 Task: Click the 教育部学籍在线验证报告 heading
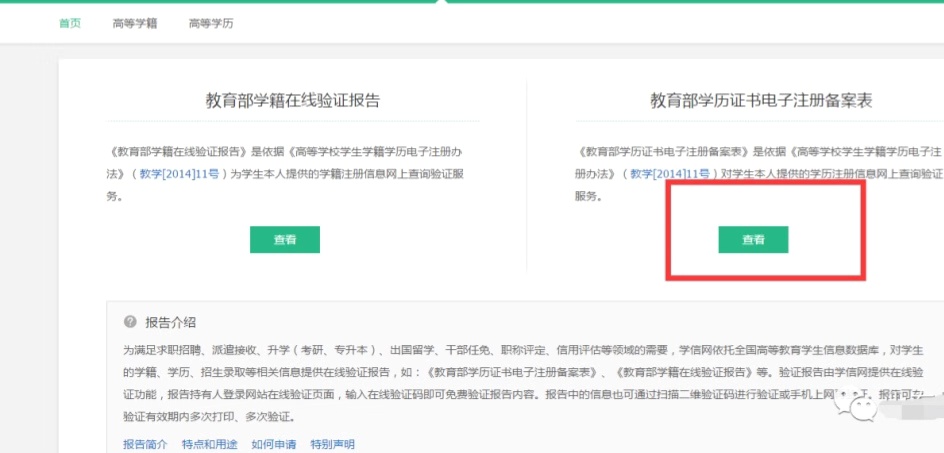292,101
